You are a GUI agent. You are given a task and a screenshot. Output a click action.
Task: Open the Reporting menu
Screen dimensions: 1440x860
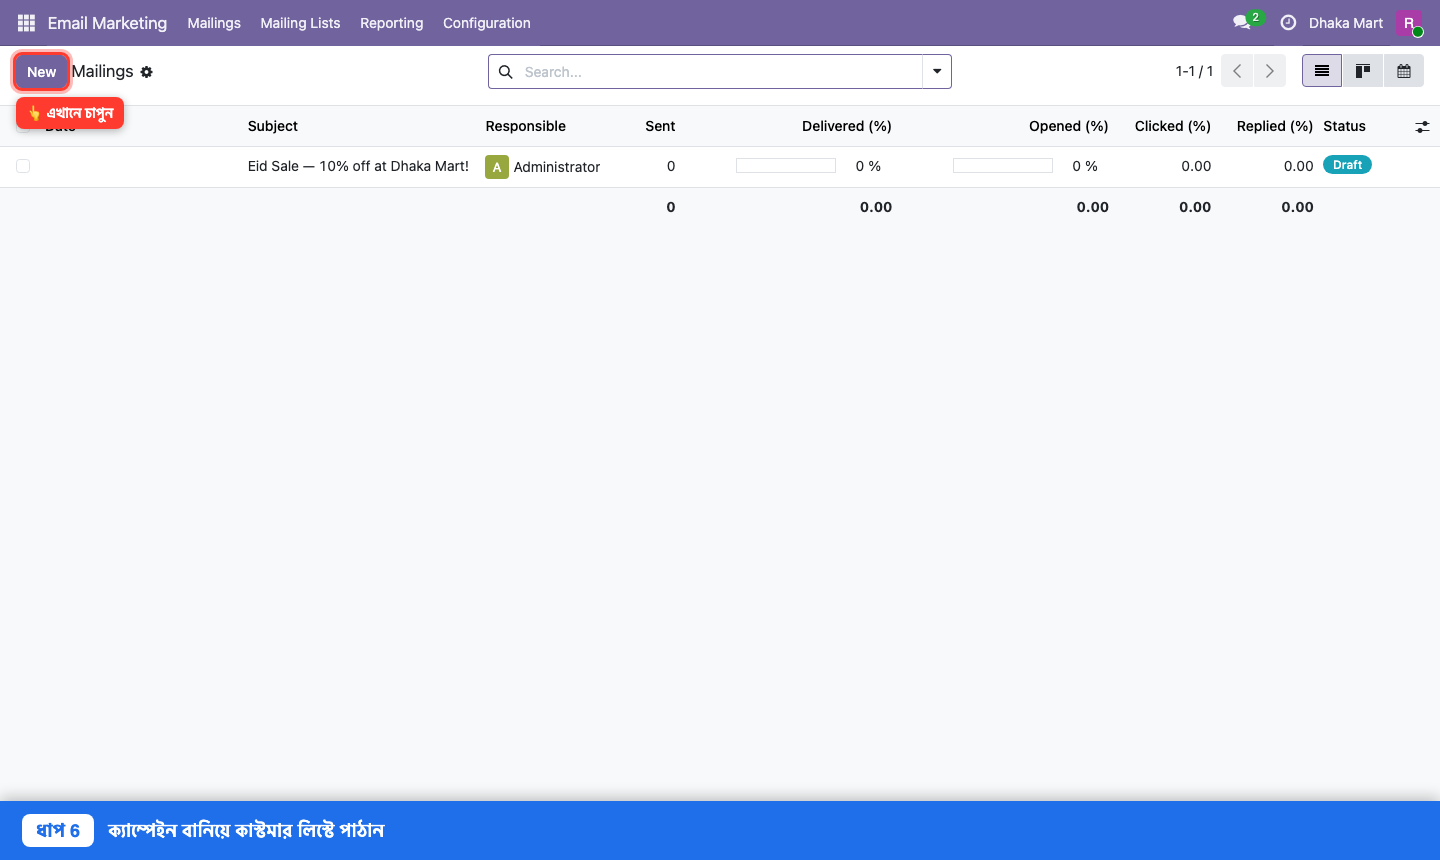392,23
